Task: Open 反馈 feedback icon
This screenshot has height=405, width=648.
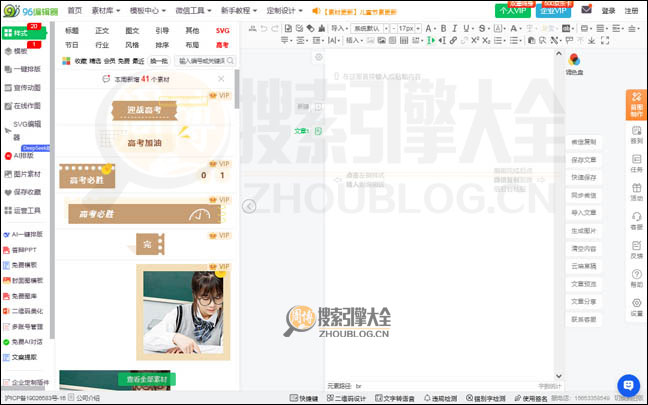Action: click(636, 250)
